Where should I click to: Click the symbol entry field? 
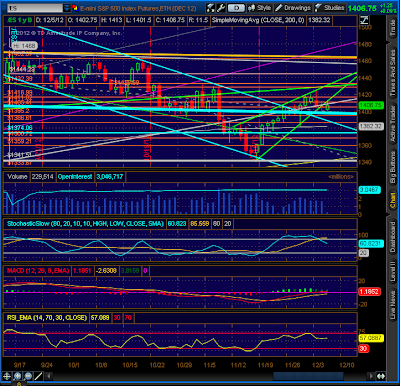coord(35,8)
